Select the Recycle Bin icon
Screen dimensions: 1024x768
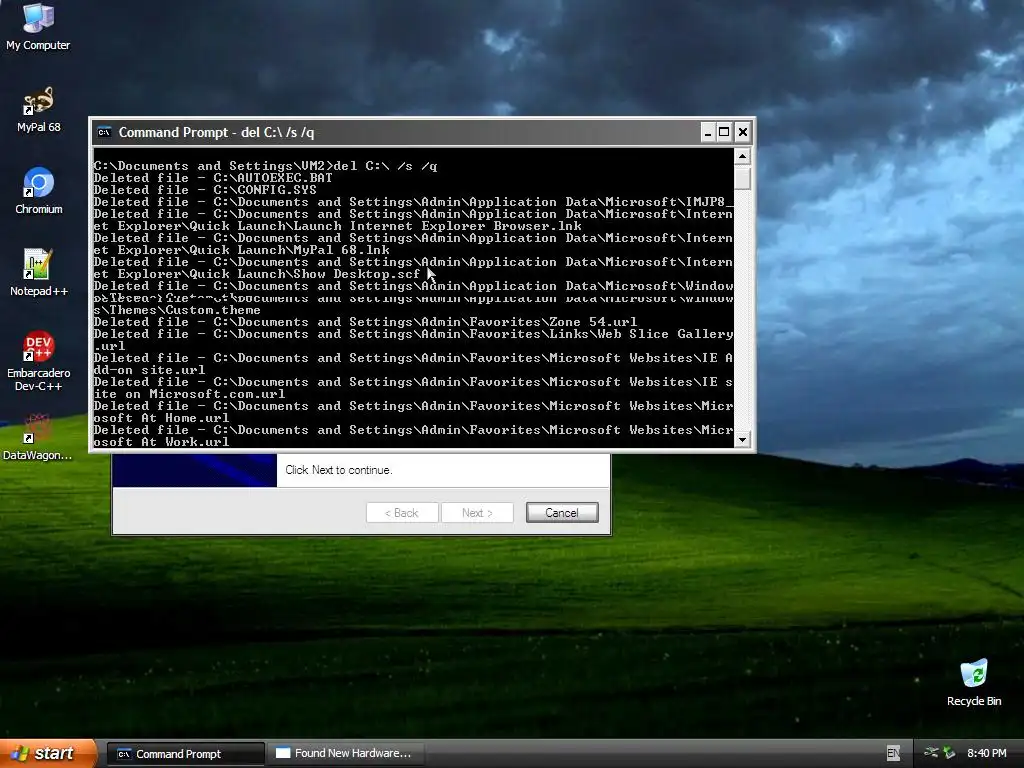tap(974, 682)
